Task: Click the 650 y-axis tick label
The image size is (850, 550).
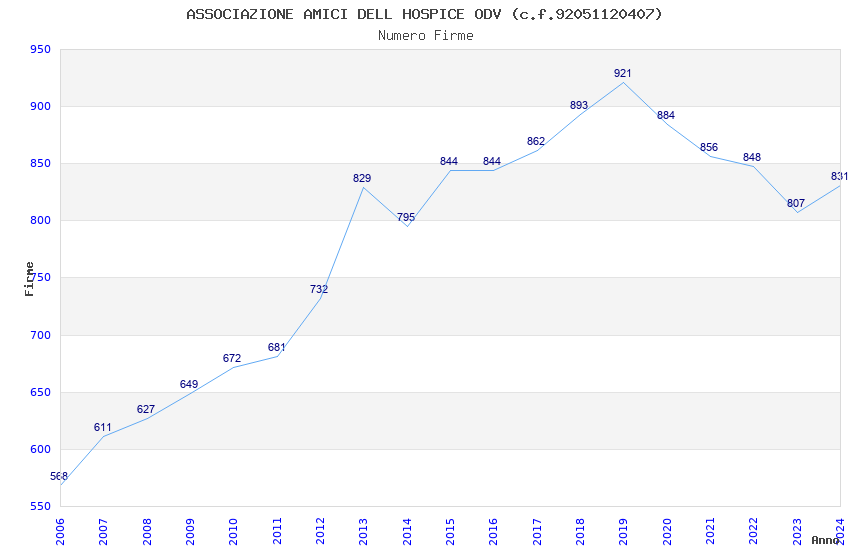Action: 41,392
